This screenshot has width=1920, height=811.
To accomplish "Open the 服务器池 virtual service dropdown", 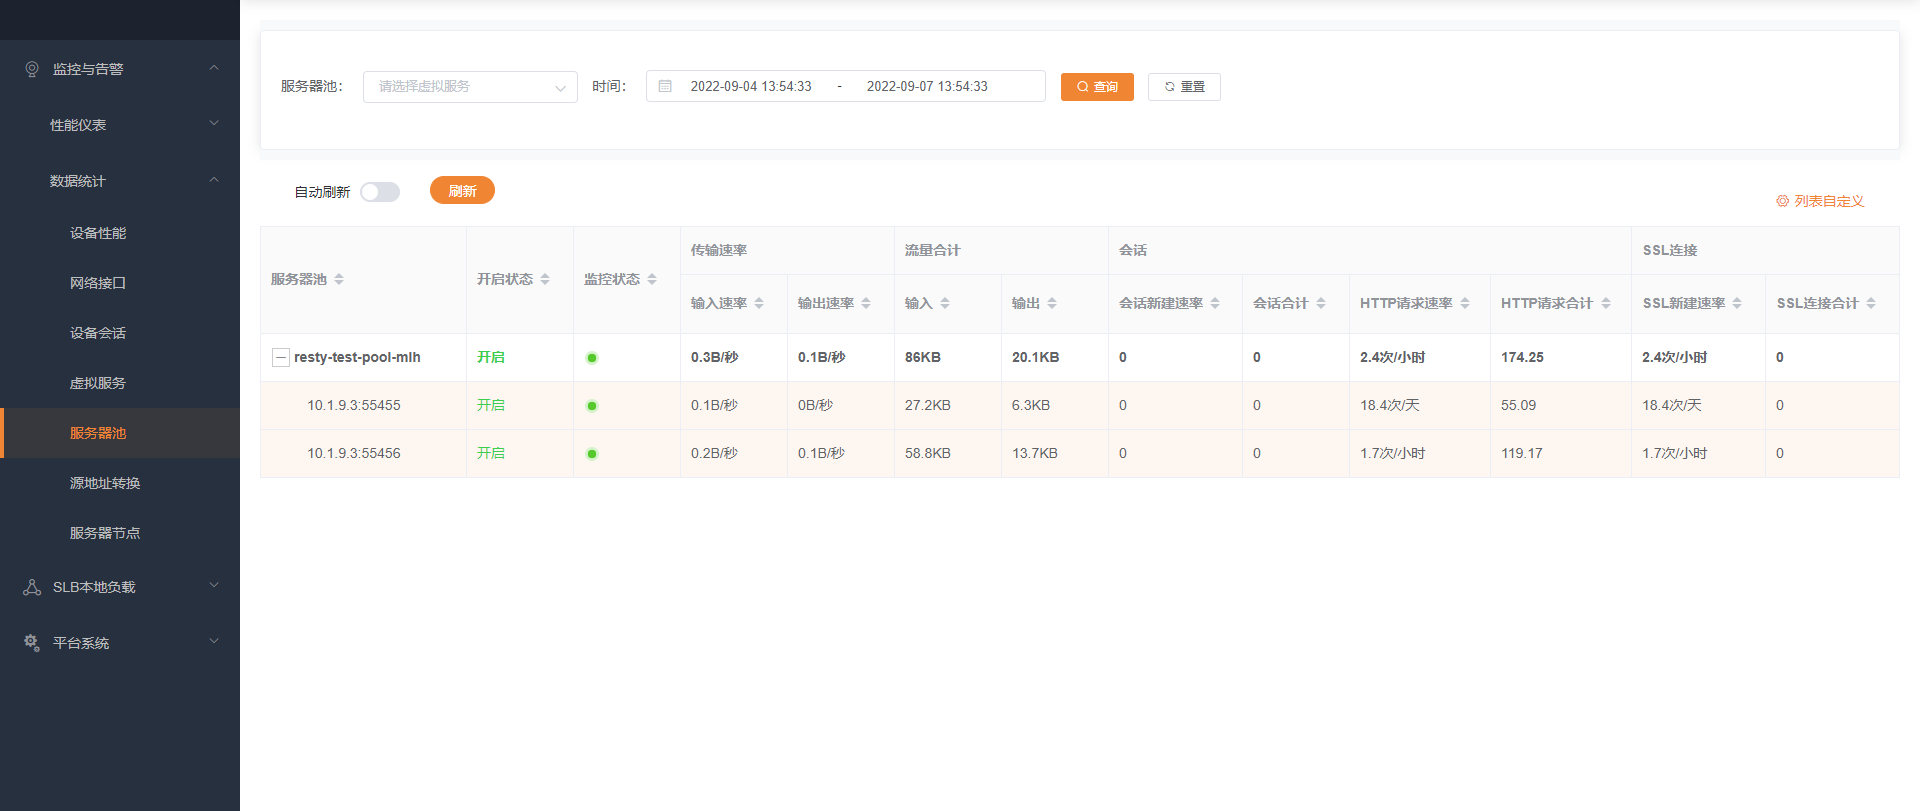I will pos(470,87).
